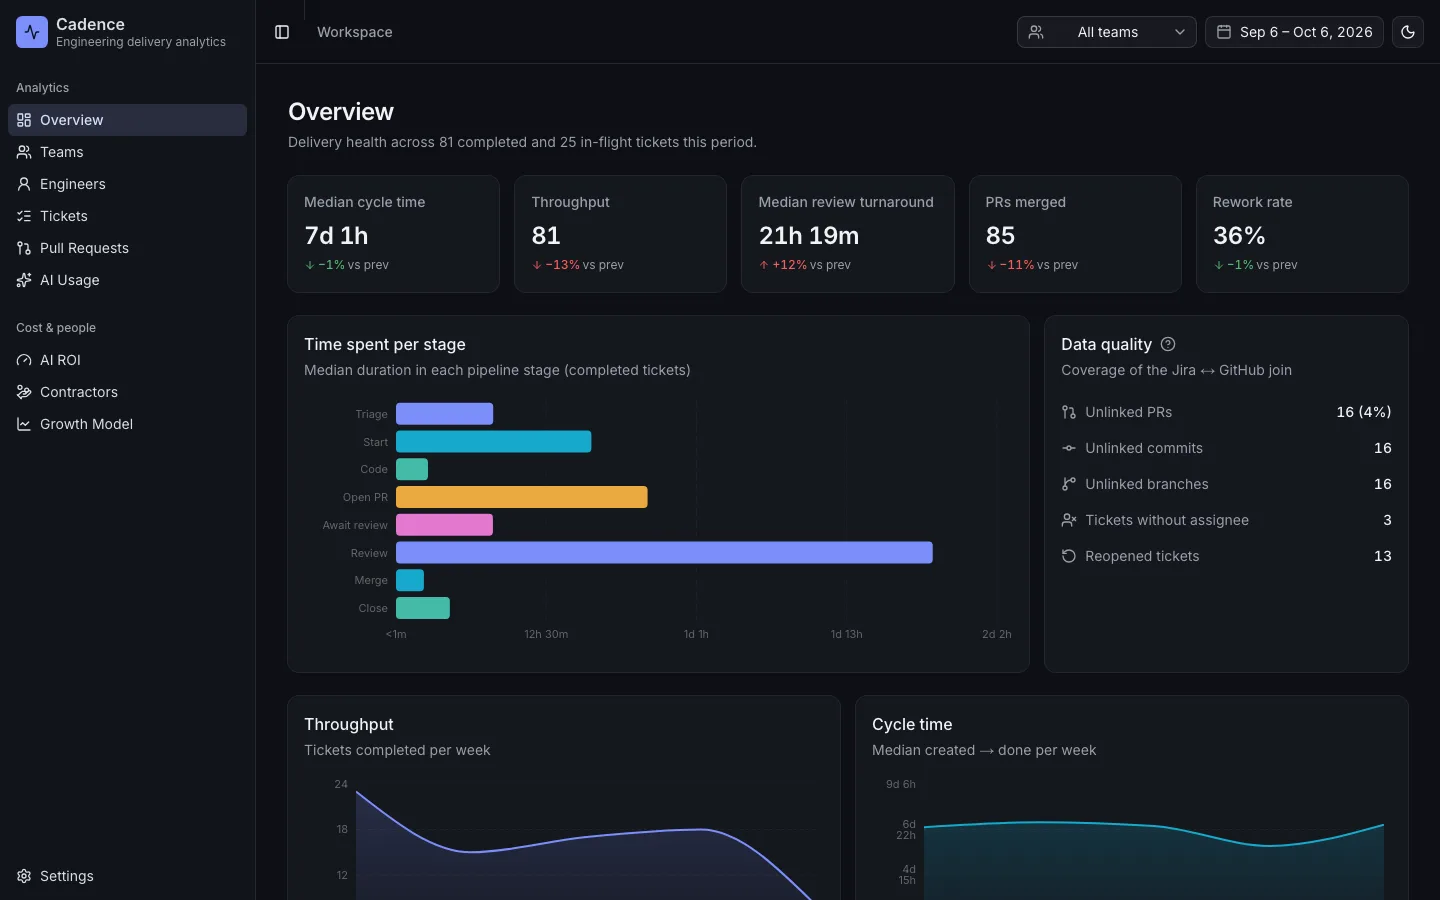Screen dimensions: 1440x900
Task: Select the Throughput 81 card
Action: [620, 234]
